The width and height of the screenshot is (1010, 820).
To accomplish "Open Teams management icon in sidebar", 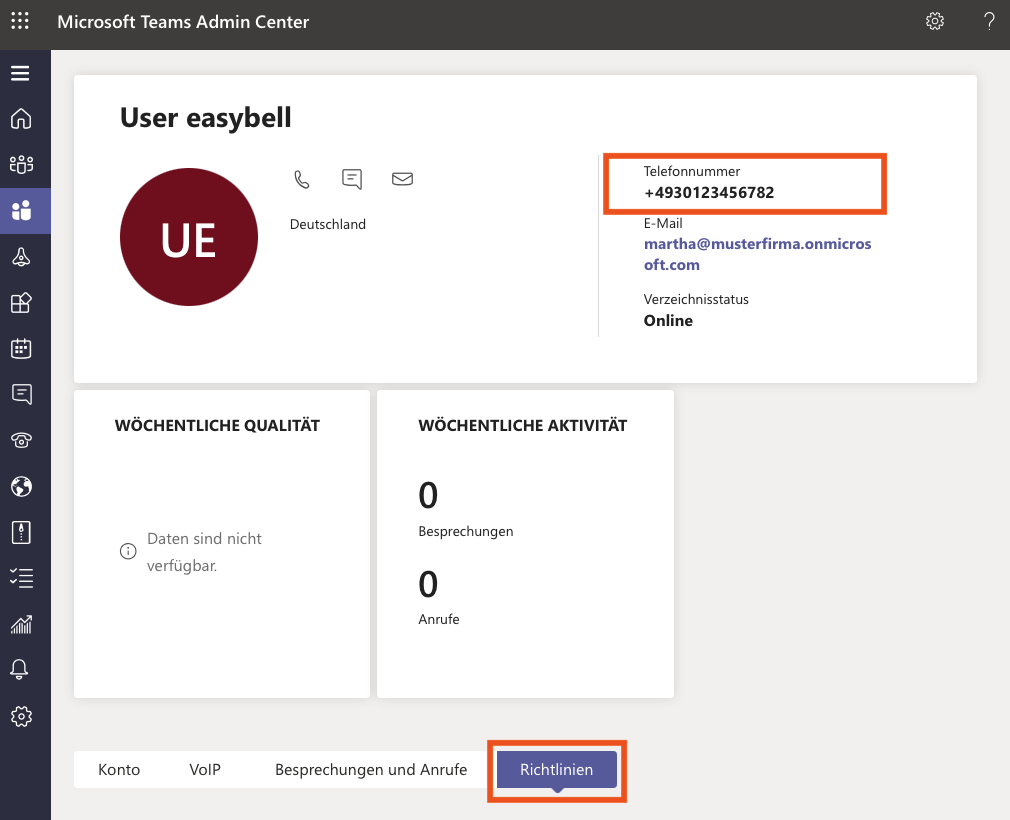I will (21, 164).
